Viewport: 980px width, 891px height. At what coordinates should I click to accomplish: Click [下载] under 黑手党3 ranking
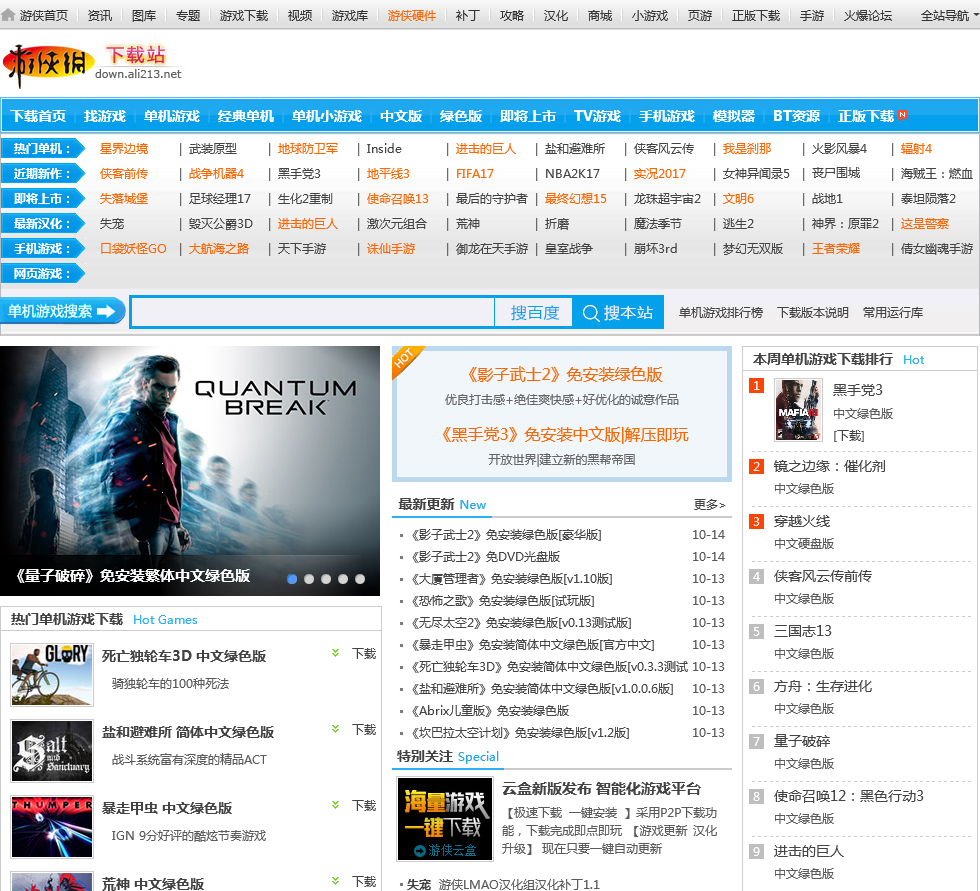pyautogui.click(x=849, y=436)
